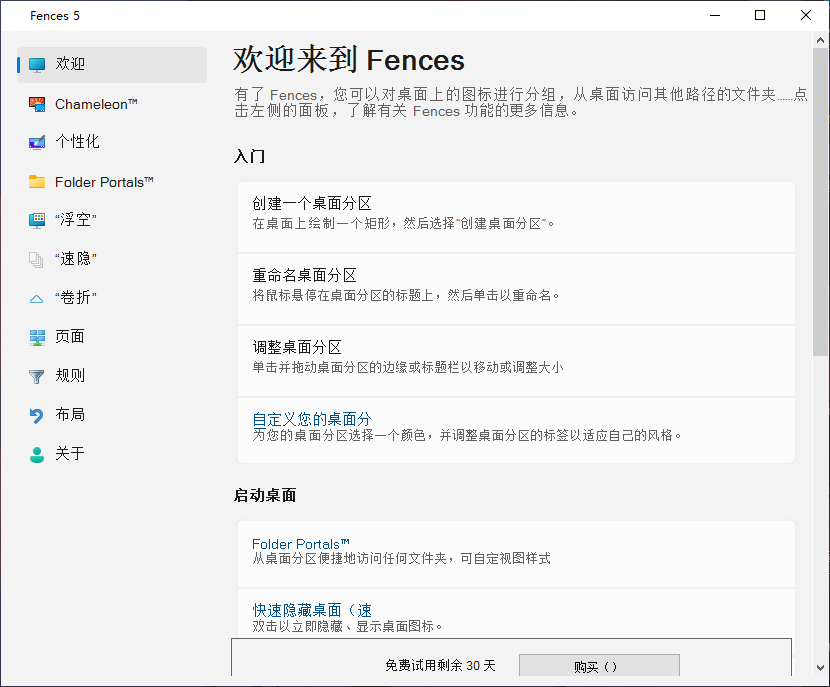This screenshot has width=830, height=687.
Task: Click the "浮空" peek icon
Action: pos(37,220)
